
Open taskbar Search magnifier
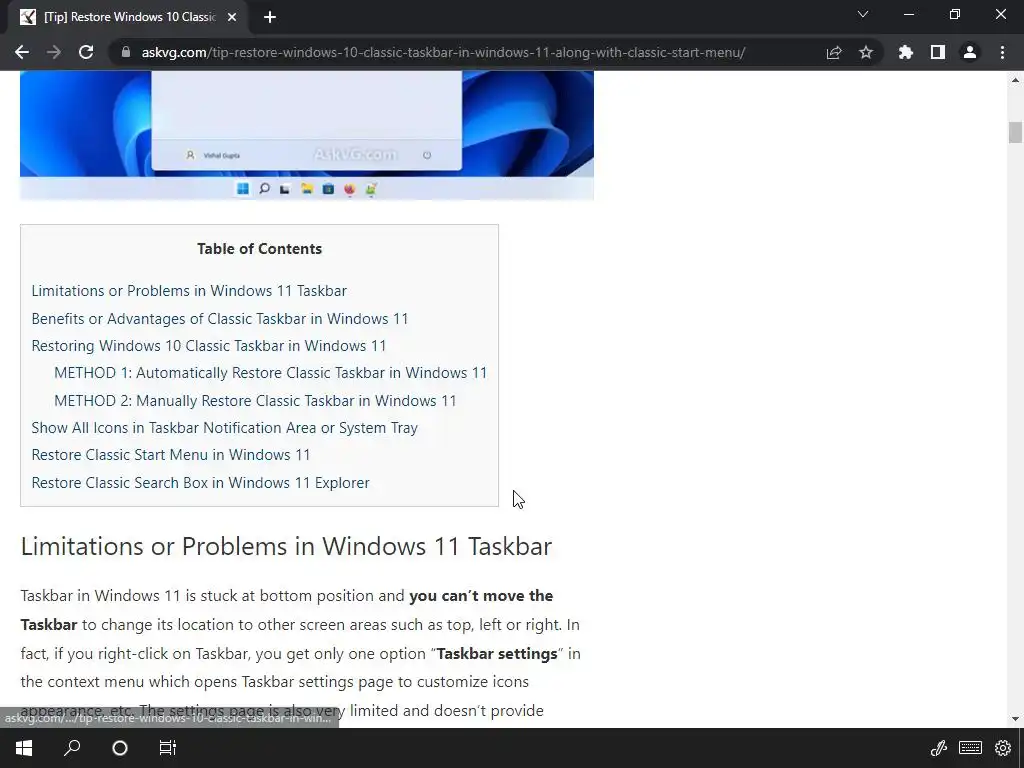(x=72, y=748)
